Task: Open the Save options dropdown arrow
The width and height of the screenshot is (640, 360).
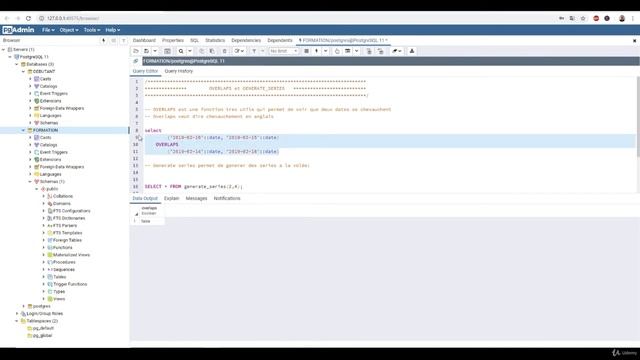Action: [155, 51]
